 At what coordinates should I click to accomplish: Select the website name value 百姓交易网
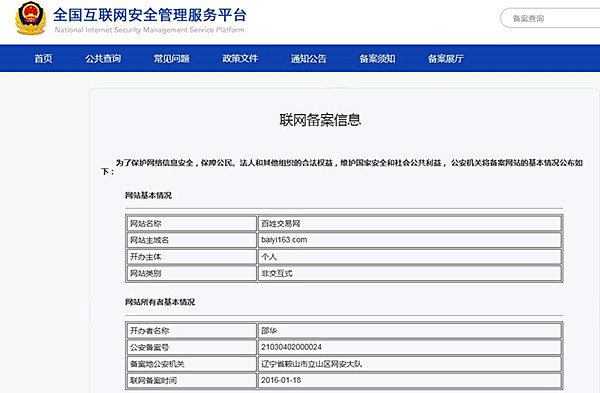[x=280, y=223]
